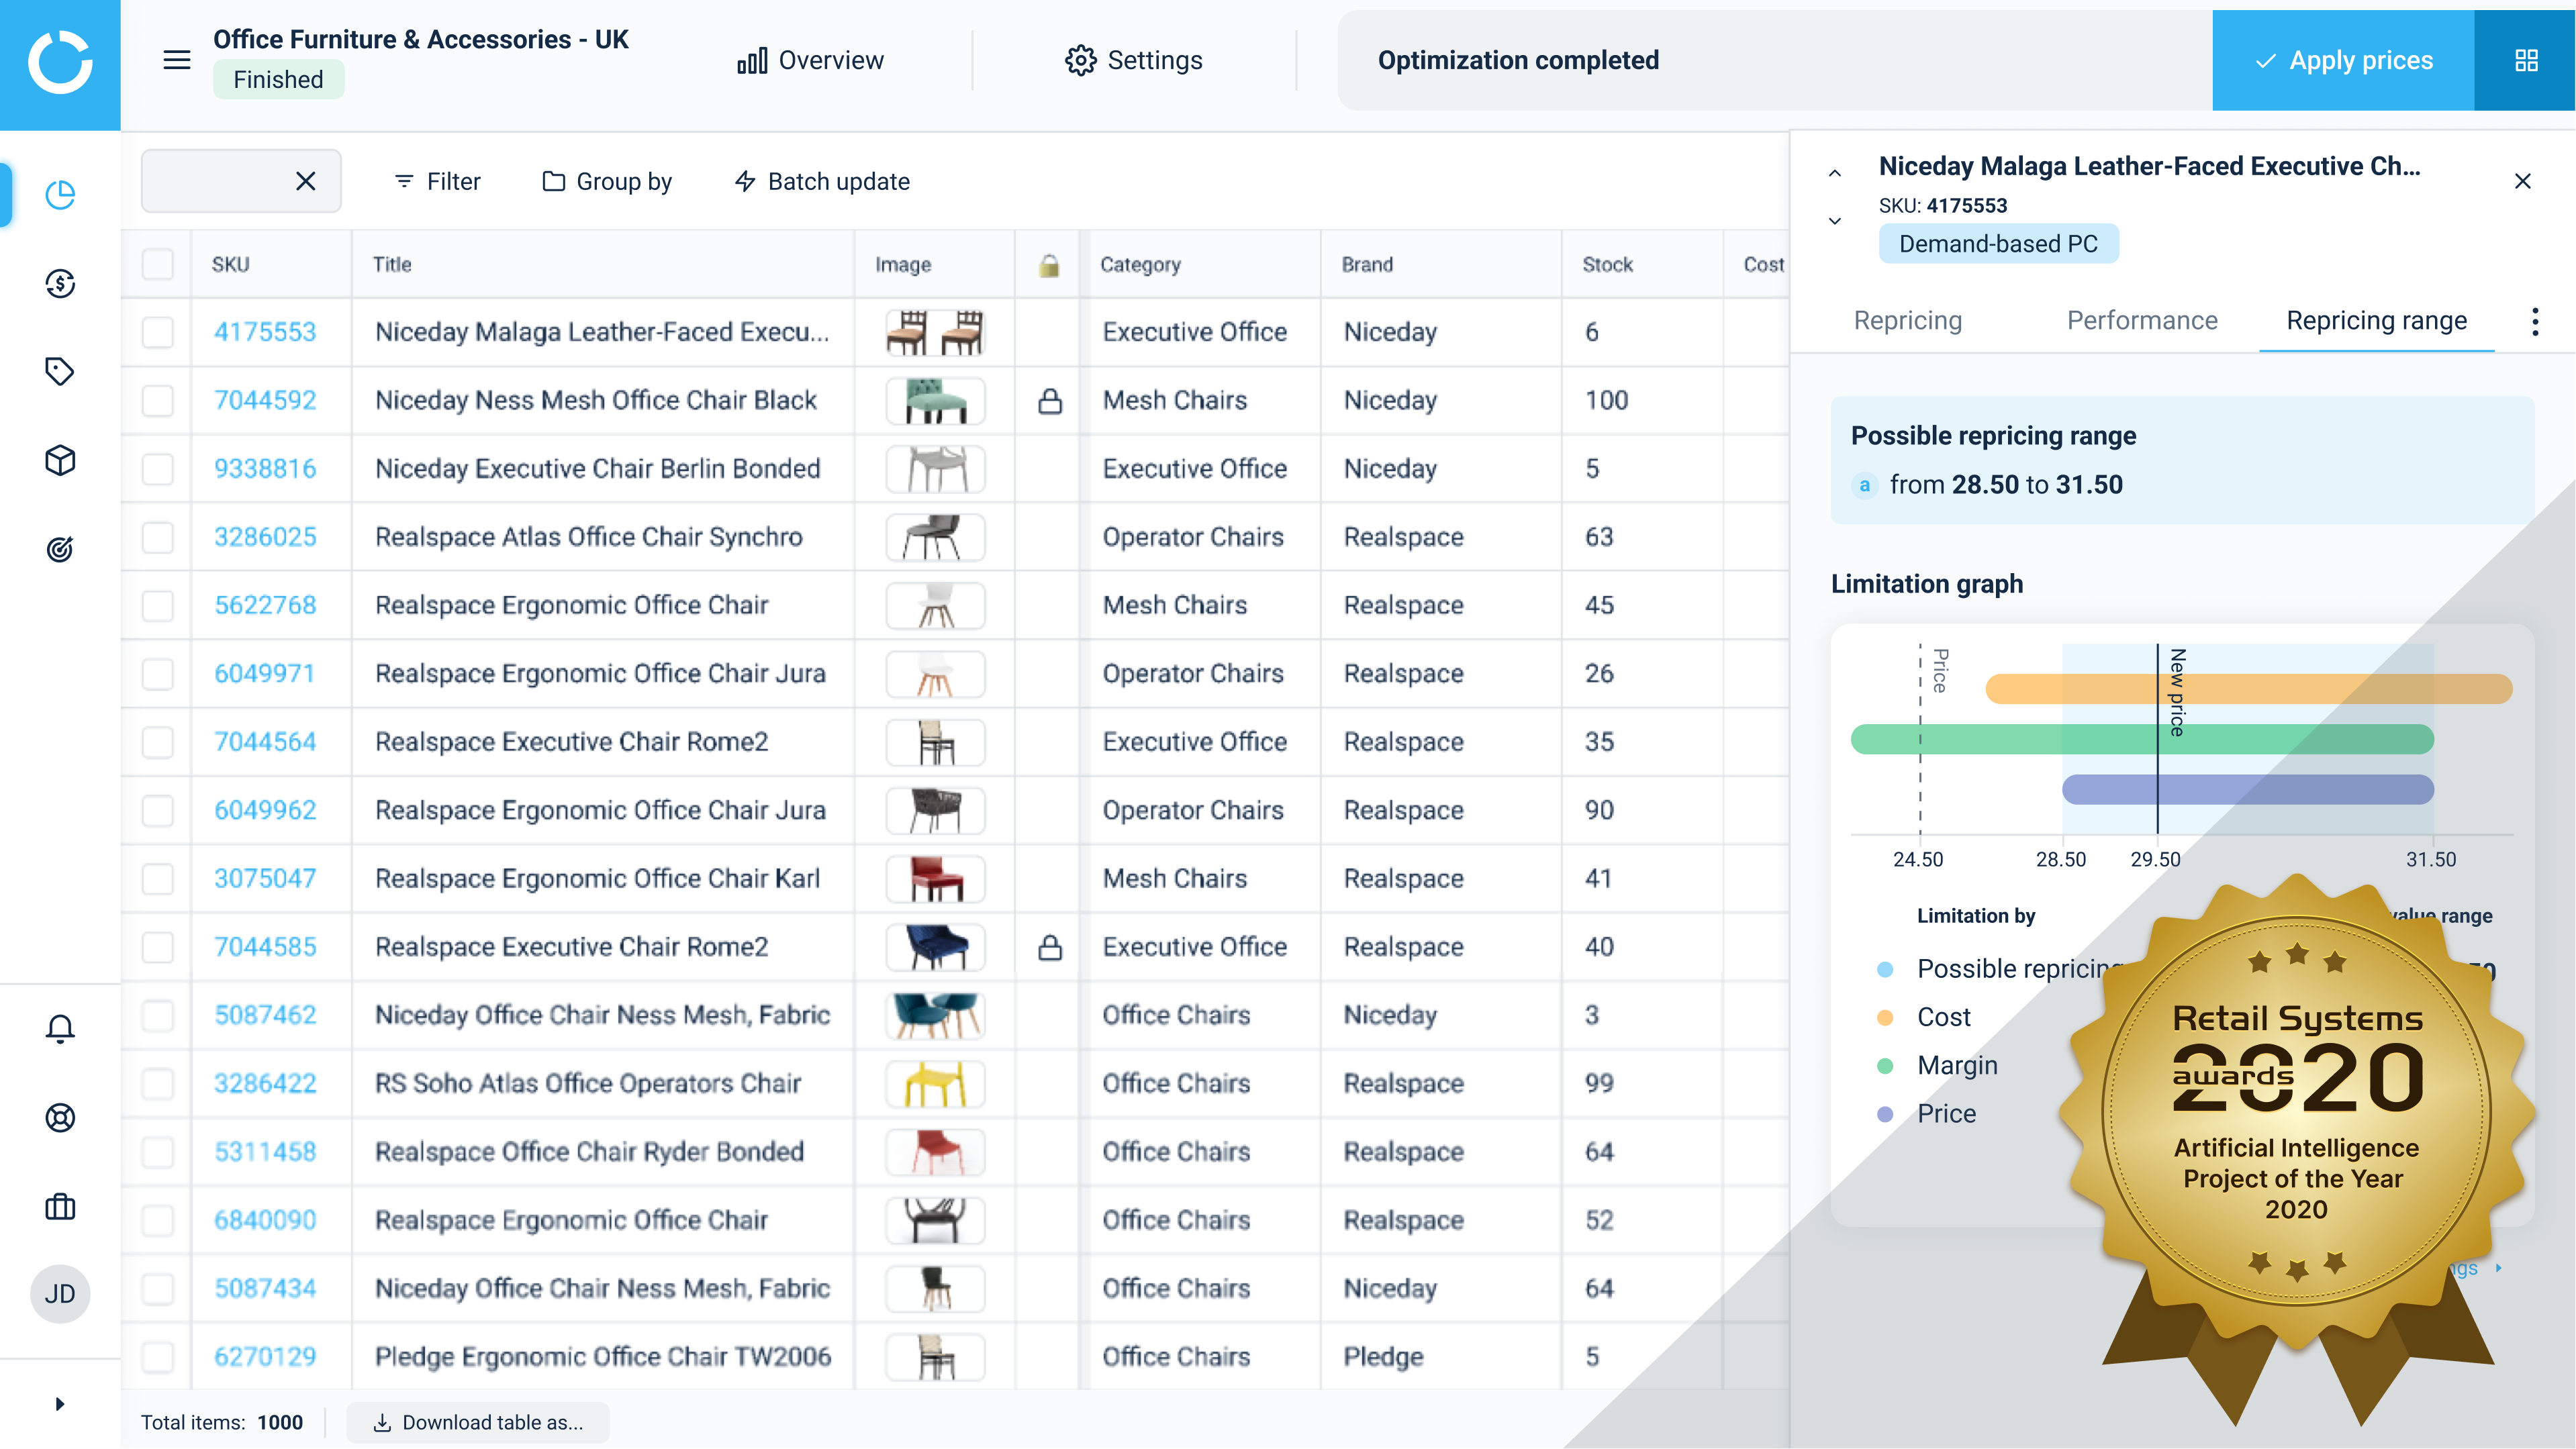2576x1449 pixels.
Task: Open the pie-chart analytics icon in sidebar
Action: click(60, 195)
